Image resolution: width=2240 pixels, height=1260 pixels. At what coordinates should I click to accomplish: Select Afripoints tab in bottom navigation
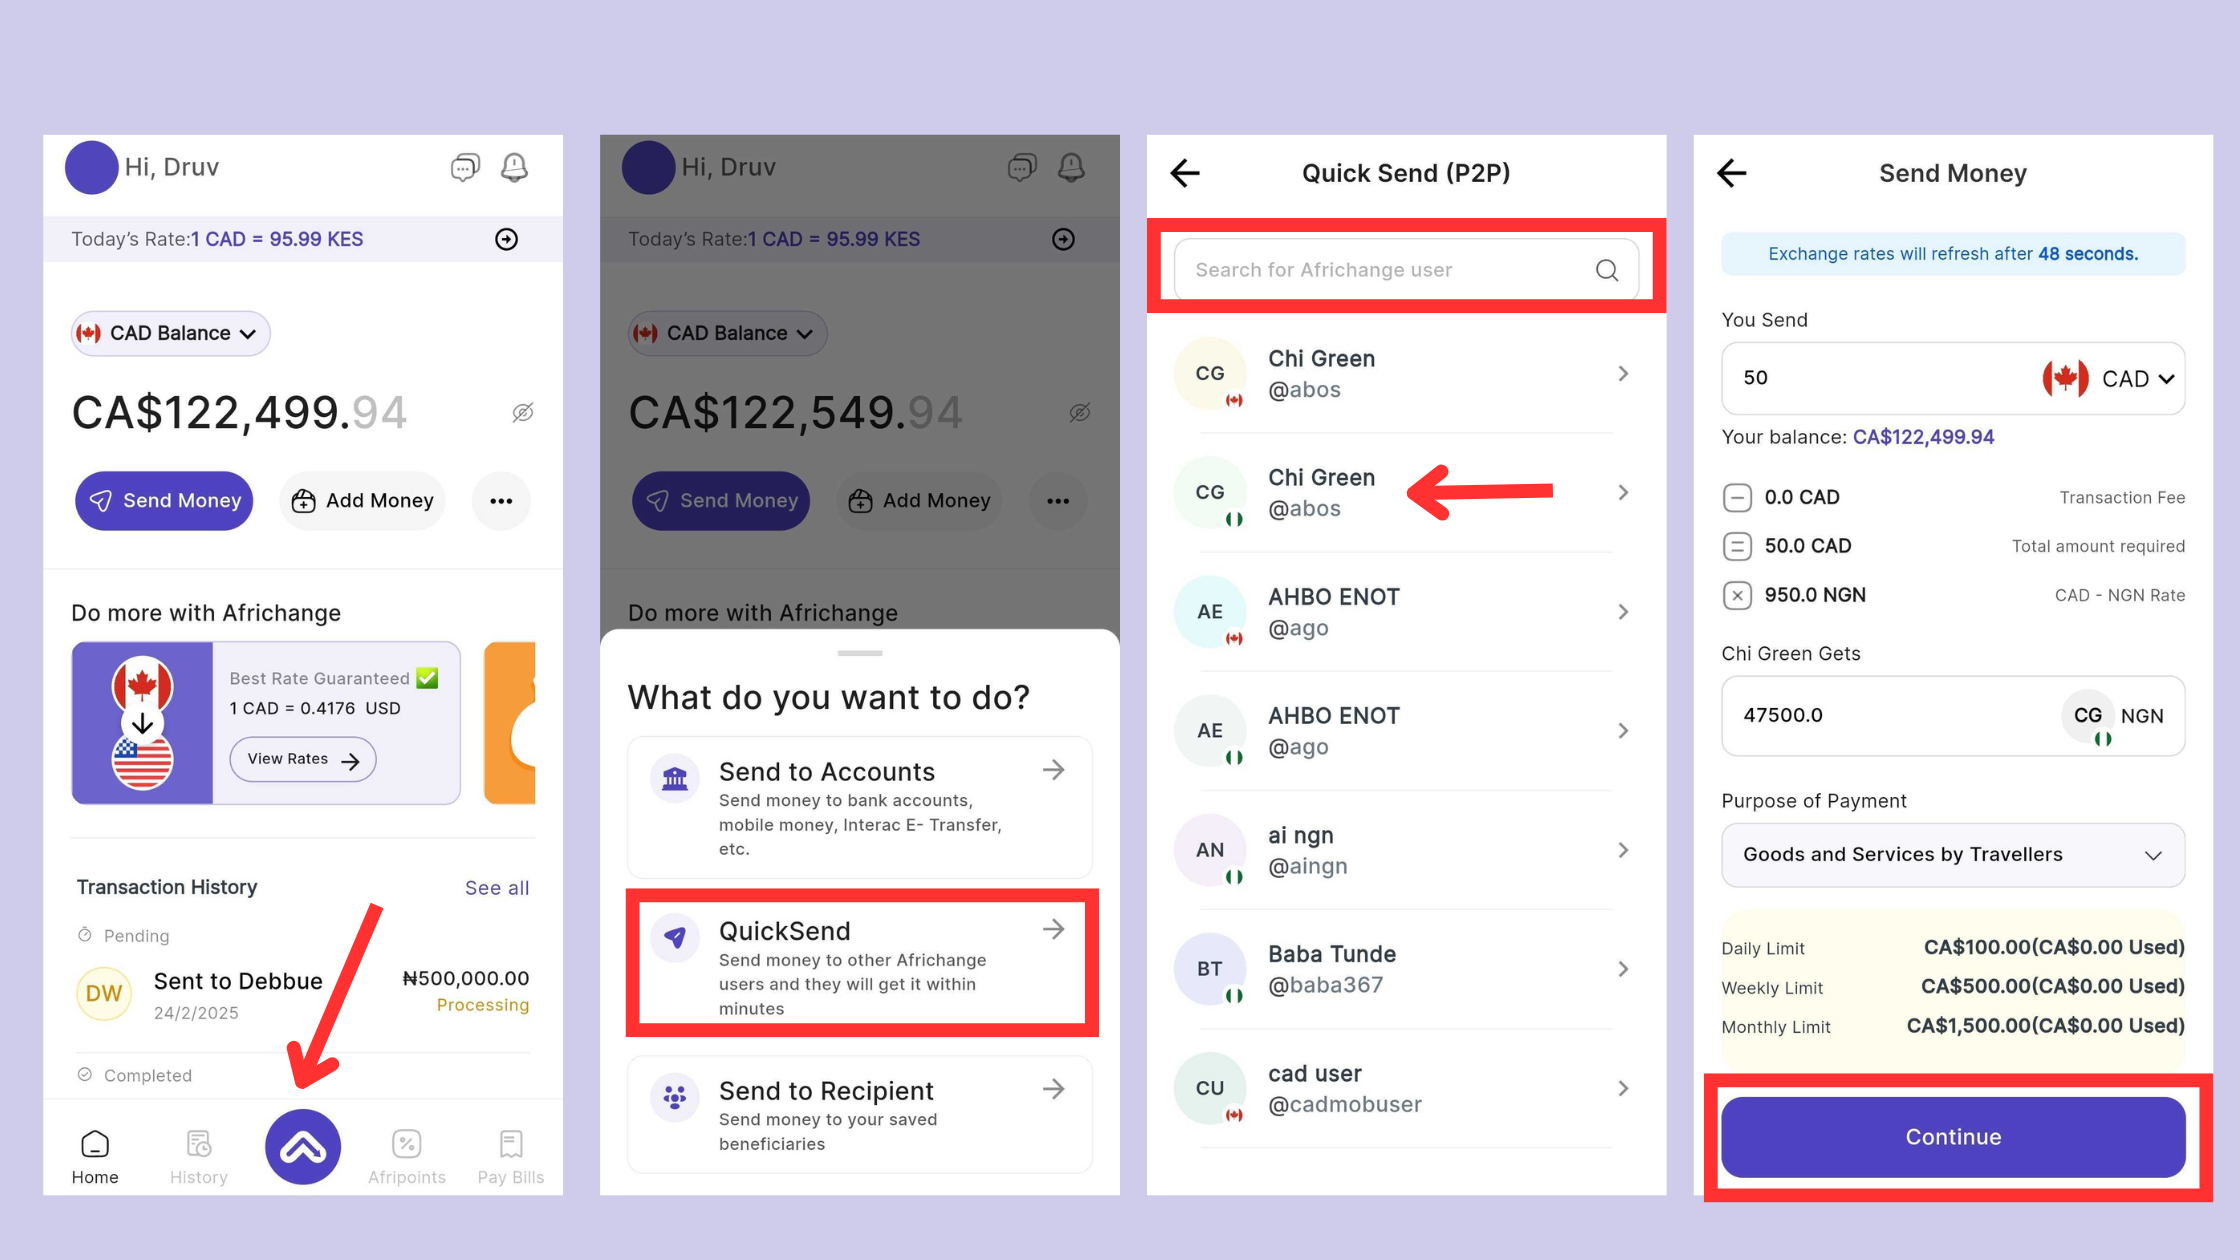point(407,1157)
